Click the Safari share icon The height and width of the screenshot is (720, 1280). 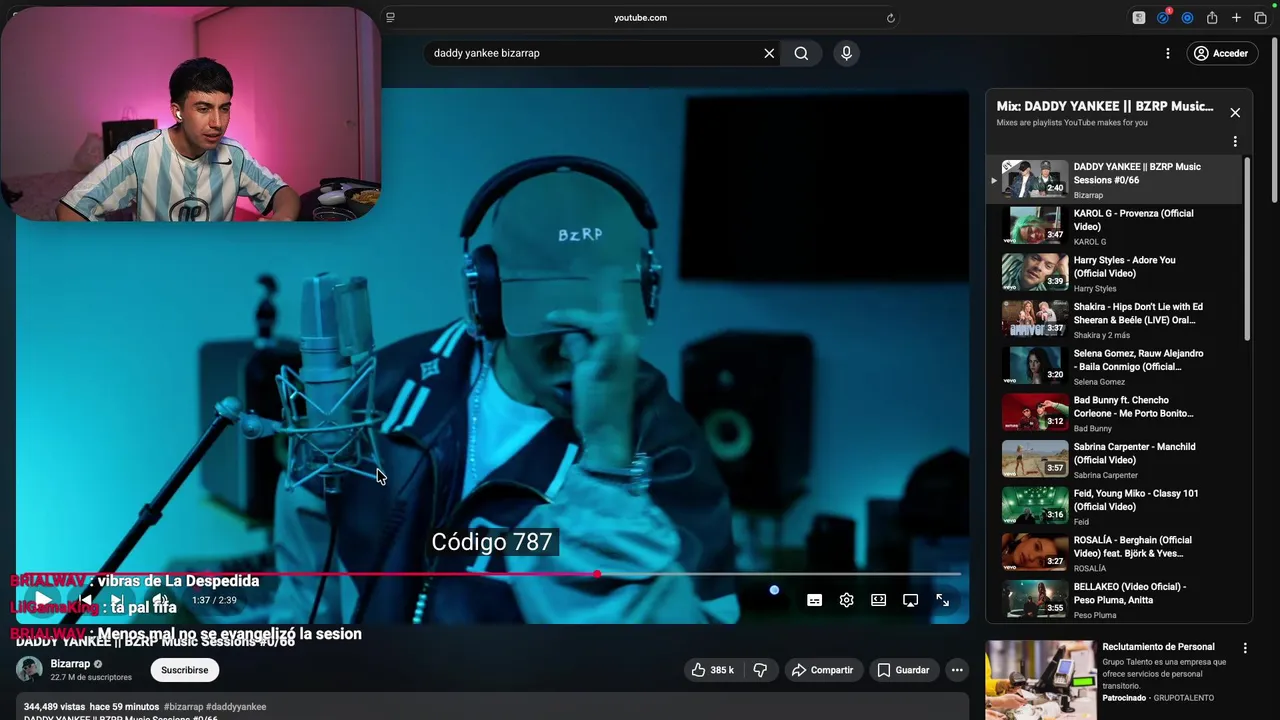click(x=1212, y=17)
